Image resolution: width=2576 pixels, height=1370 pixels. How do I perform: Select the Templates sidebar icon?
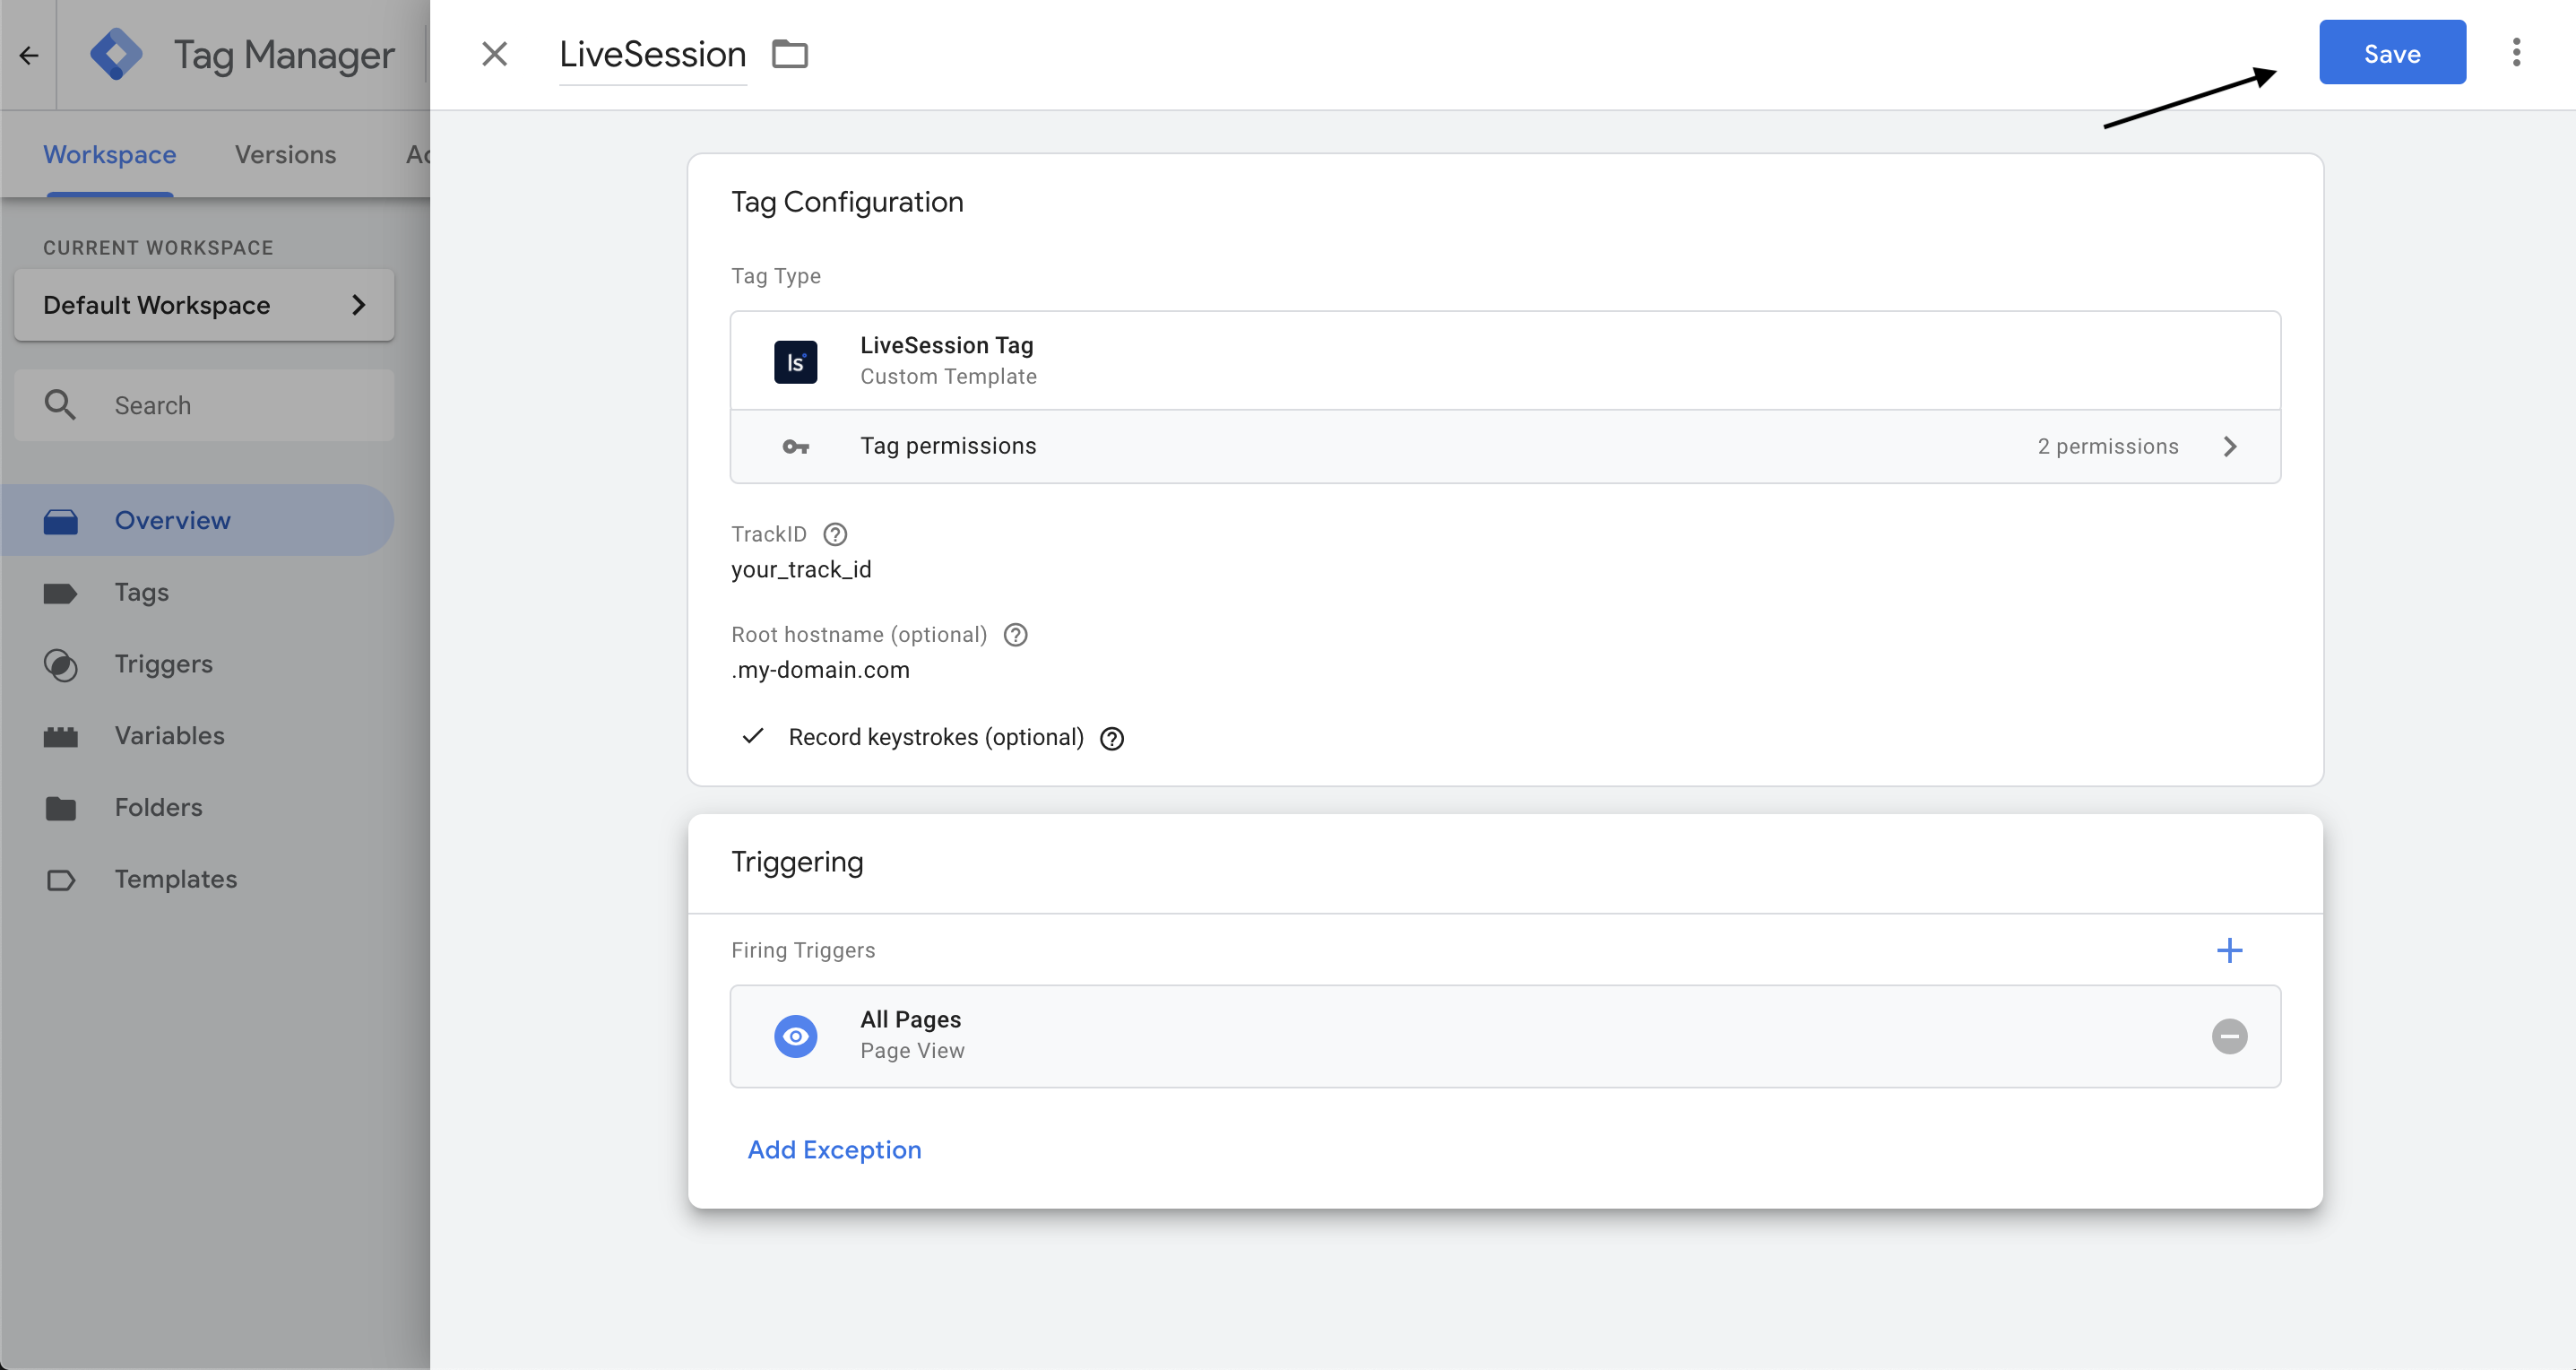(61, 879)
